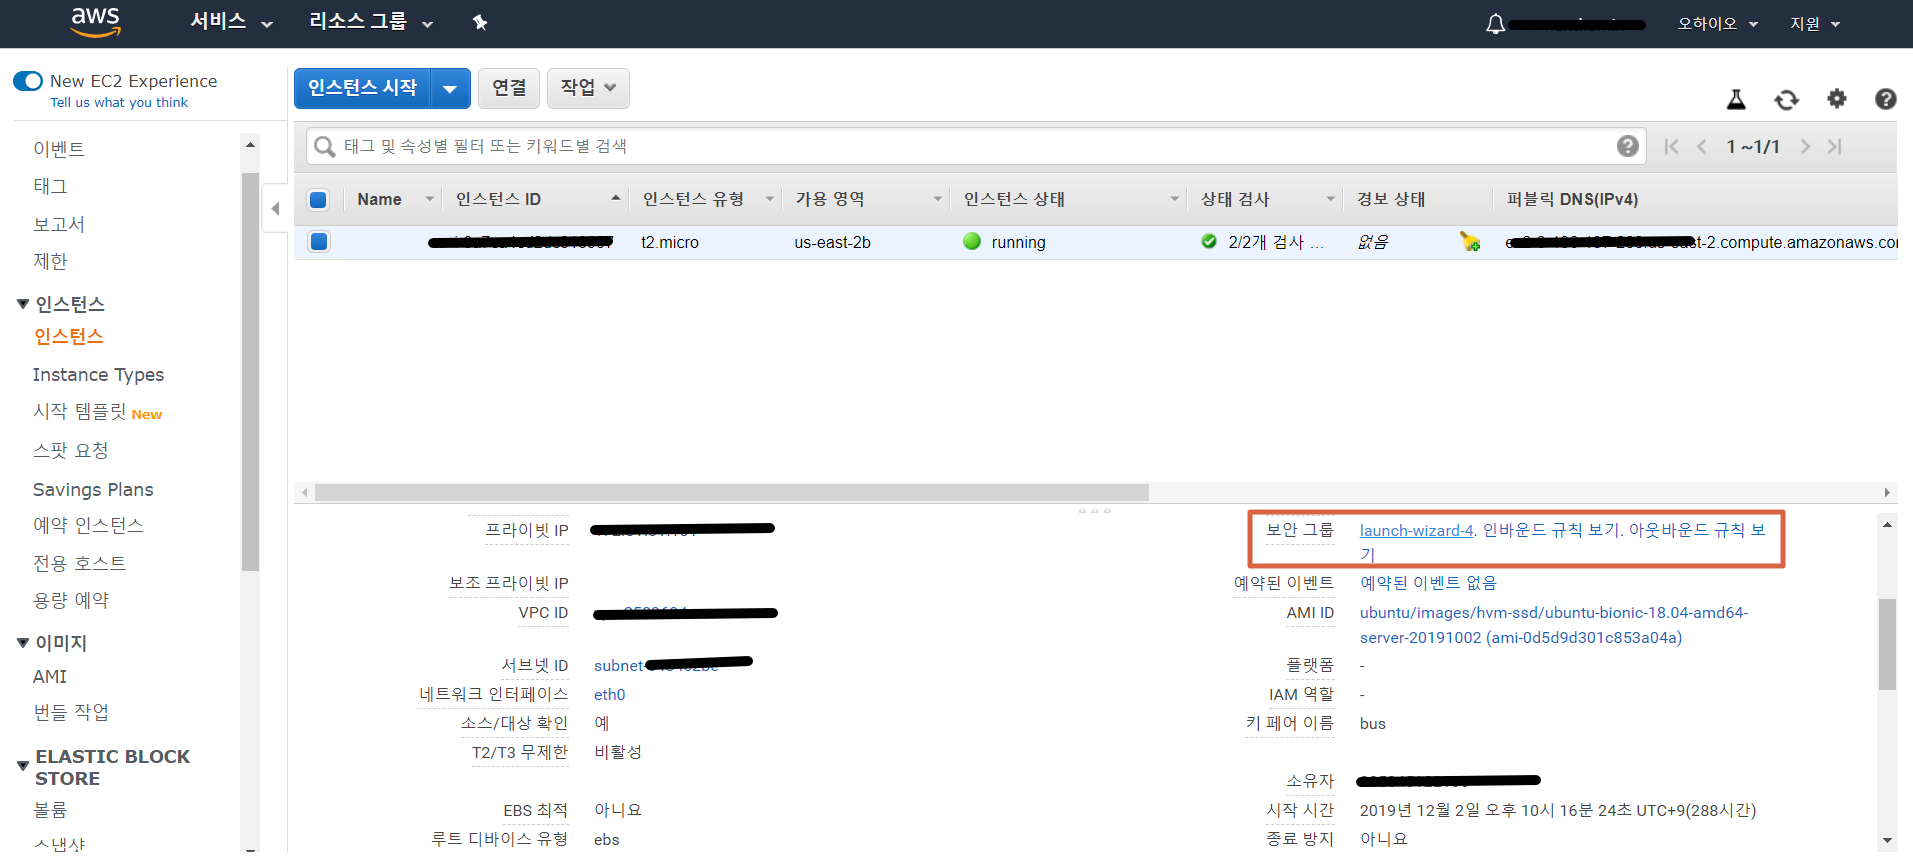
Task: Toggle the select-all checkbox in header
Action: (x=318, y=199)
